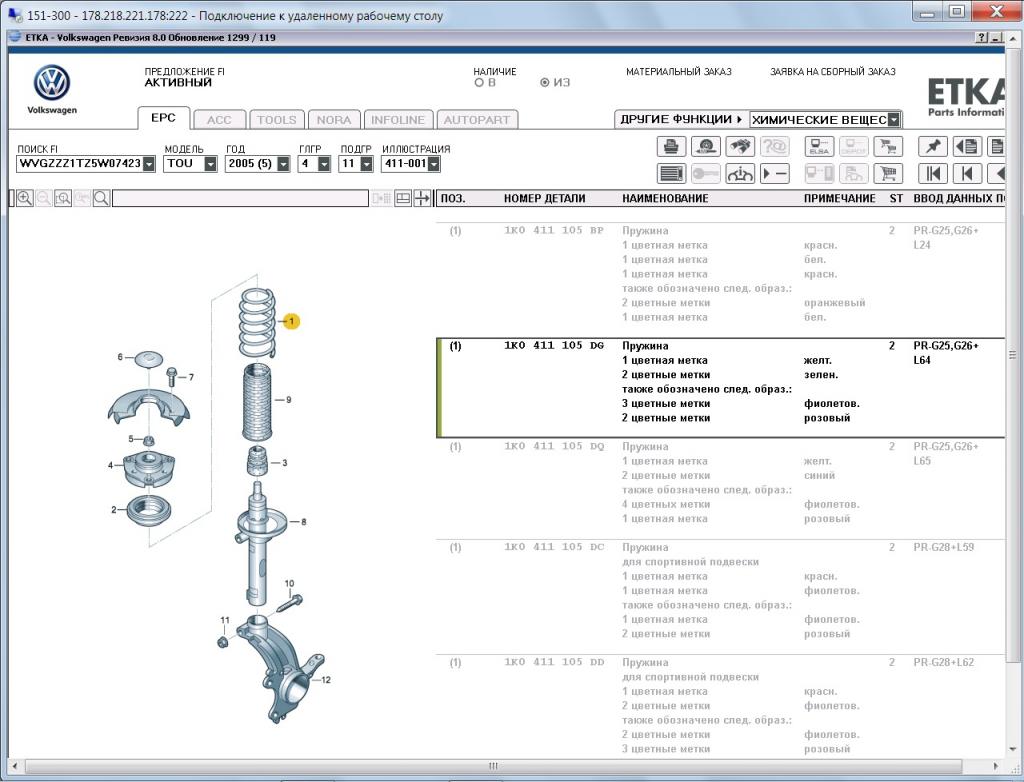The image size is (1024, 782).
Task: Click the vertical scrollbar down arrow
Action: pos(1013,749)
